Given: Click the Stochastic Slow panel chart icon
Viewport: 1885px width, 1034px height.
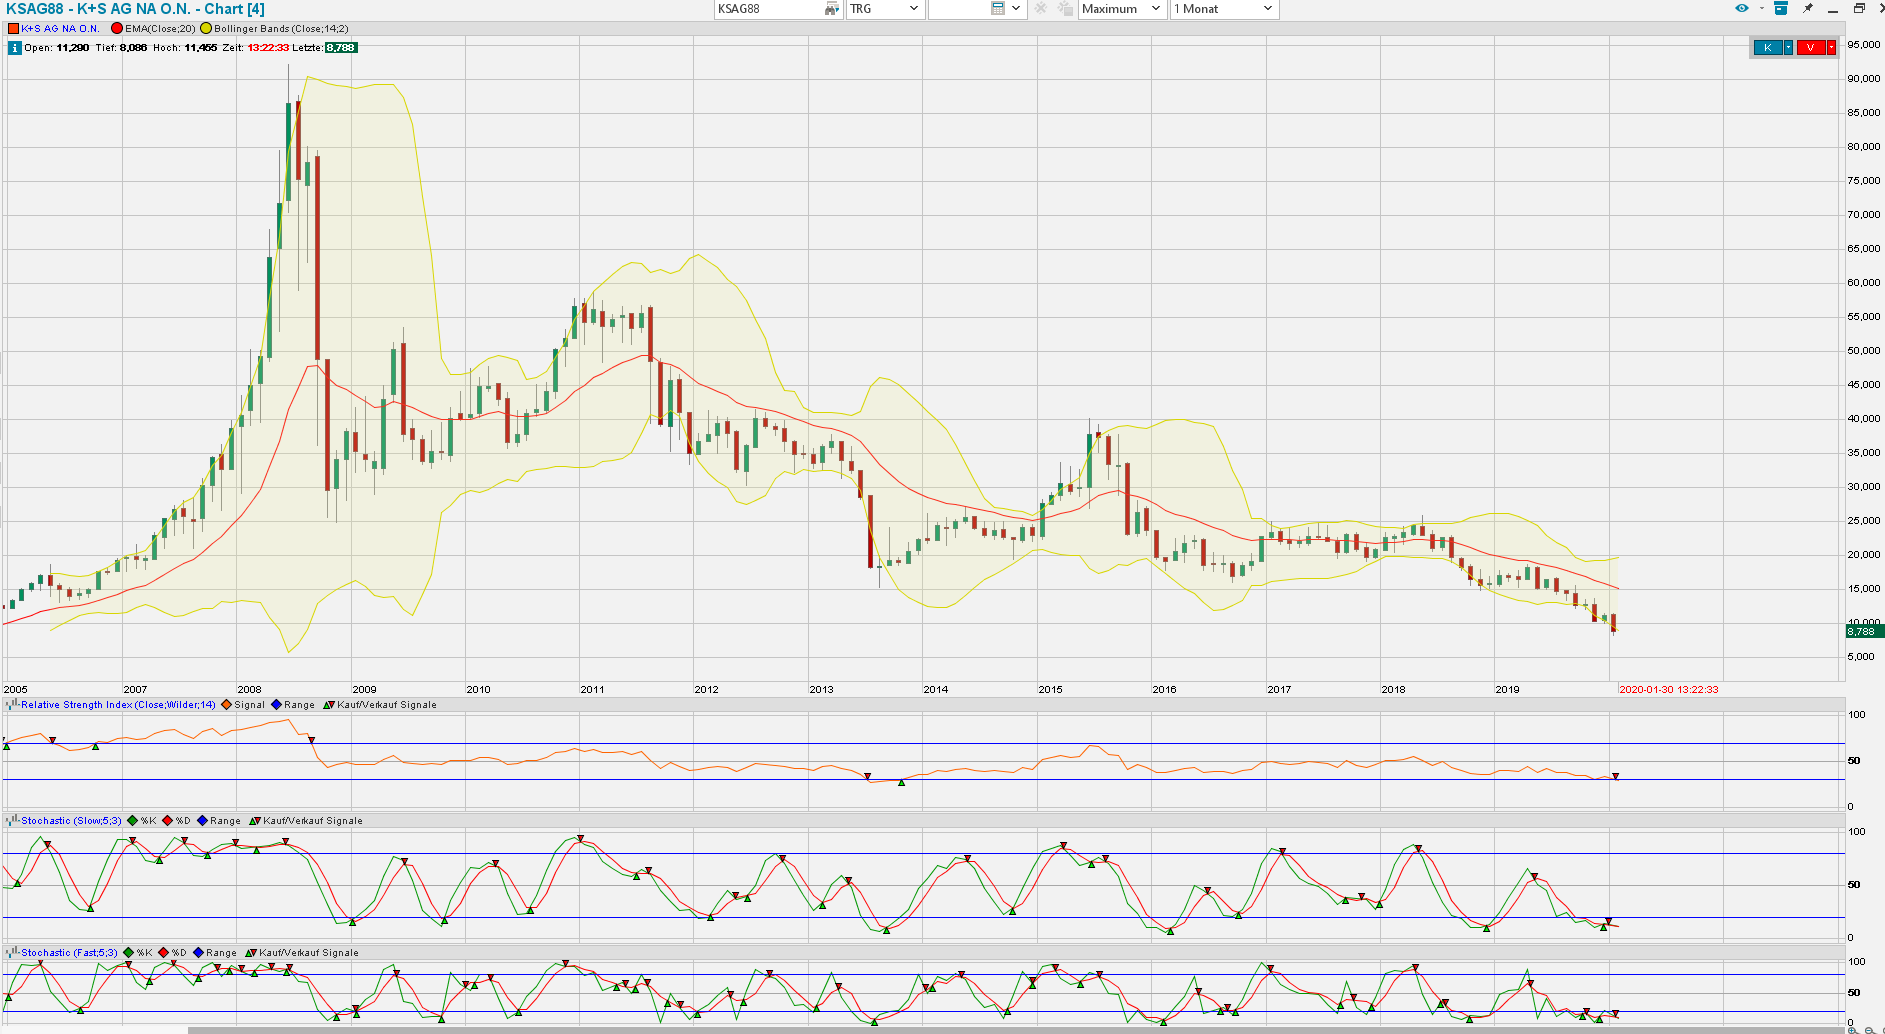Looking at the screenshot, I should tap(12, 821).
